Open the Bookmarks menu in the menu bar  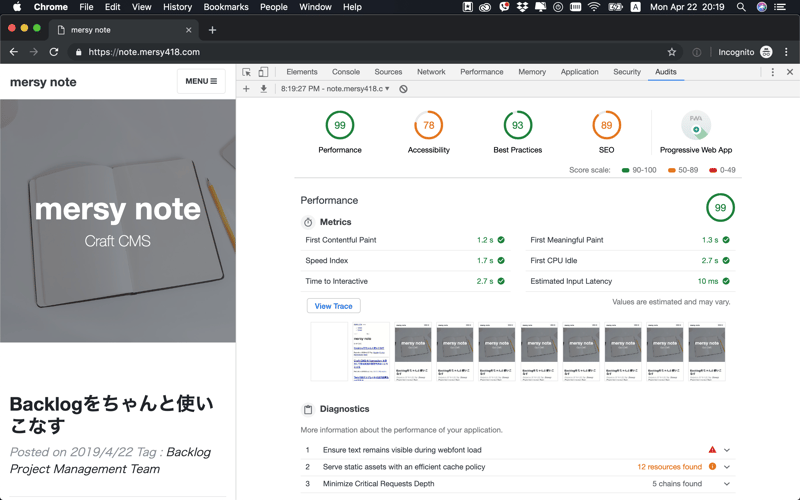click(x=226, y=7)
